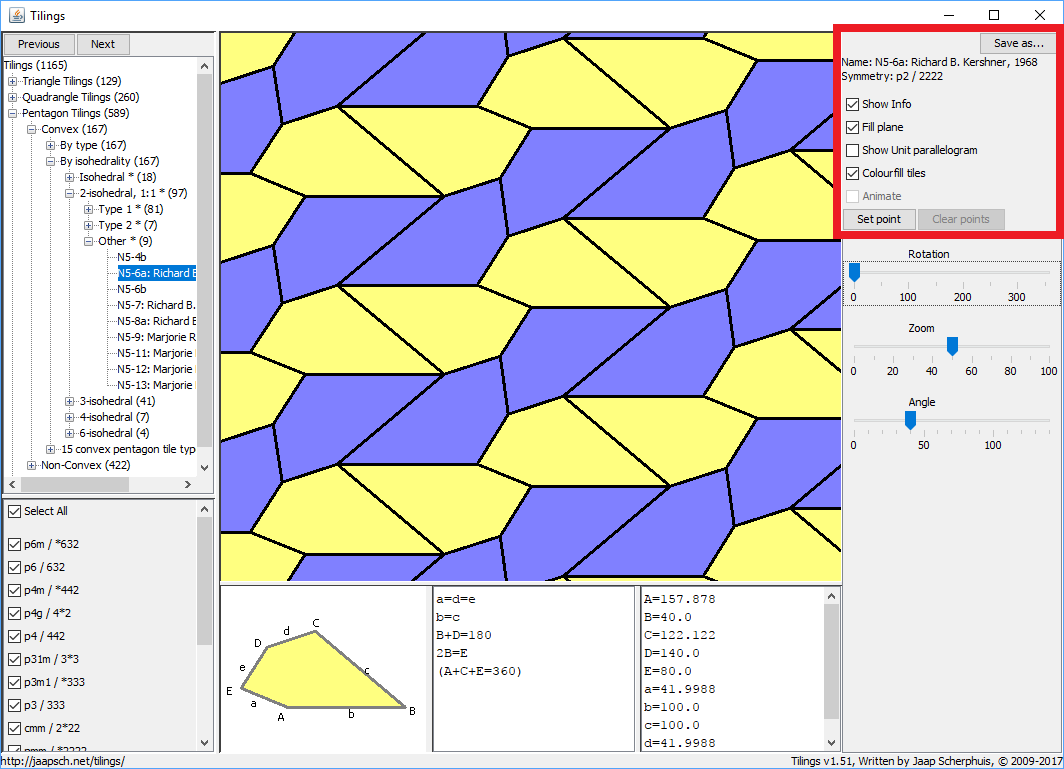Expand the 4-isohedral (7) node
This screenshot has height=769, width=1064.
click(69, 417)
